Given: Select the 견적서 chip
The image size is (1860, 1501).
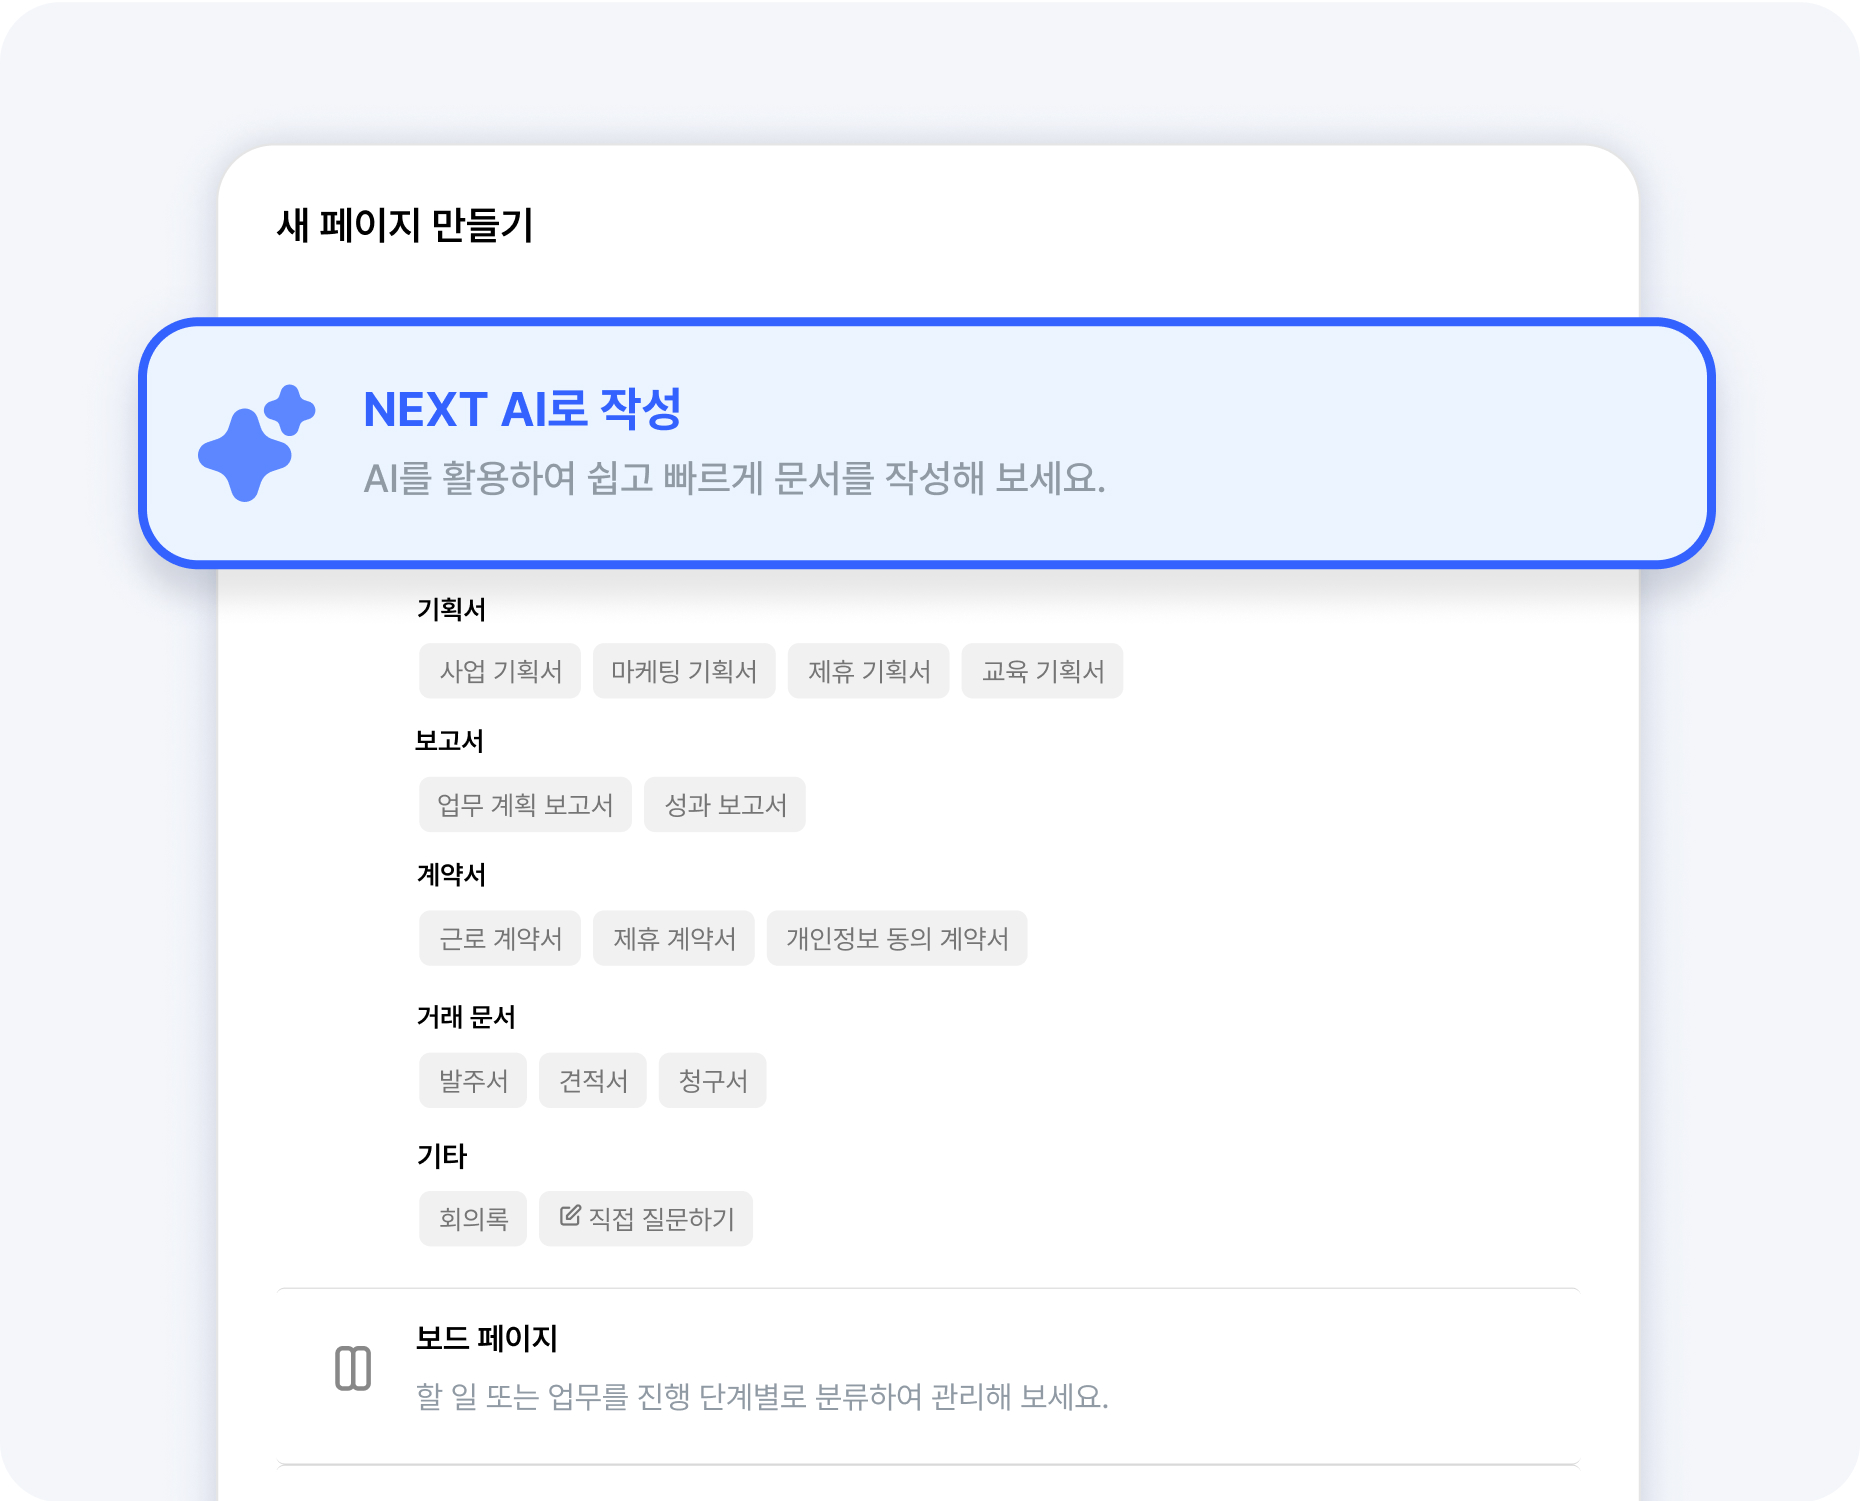Looking at the screenshot, I should (593, 1080).
